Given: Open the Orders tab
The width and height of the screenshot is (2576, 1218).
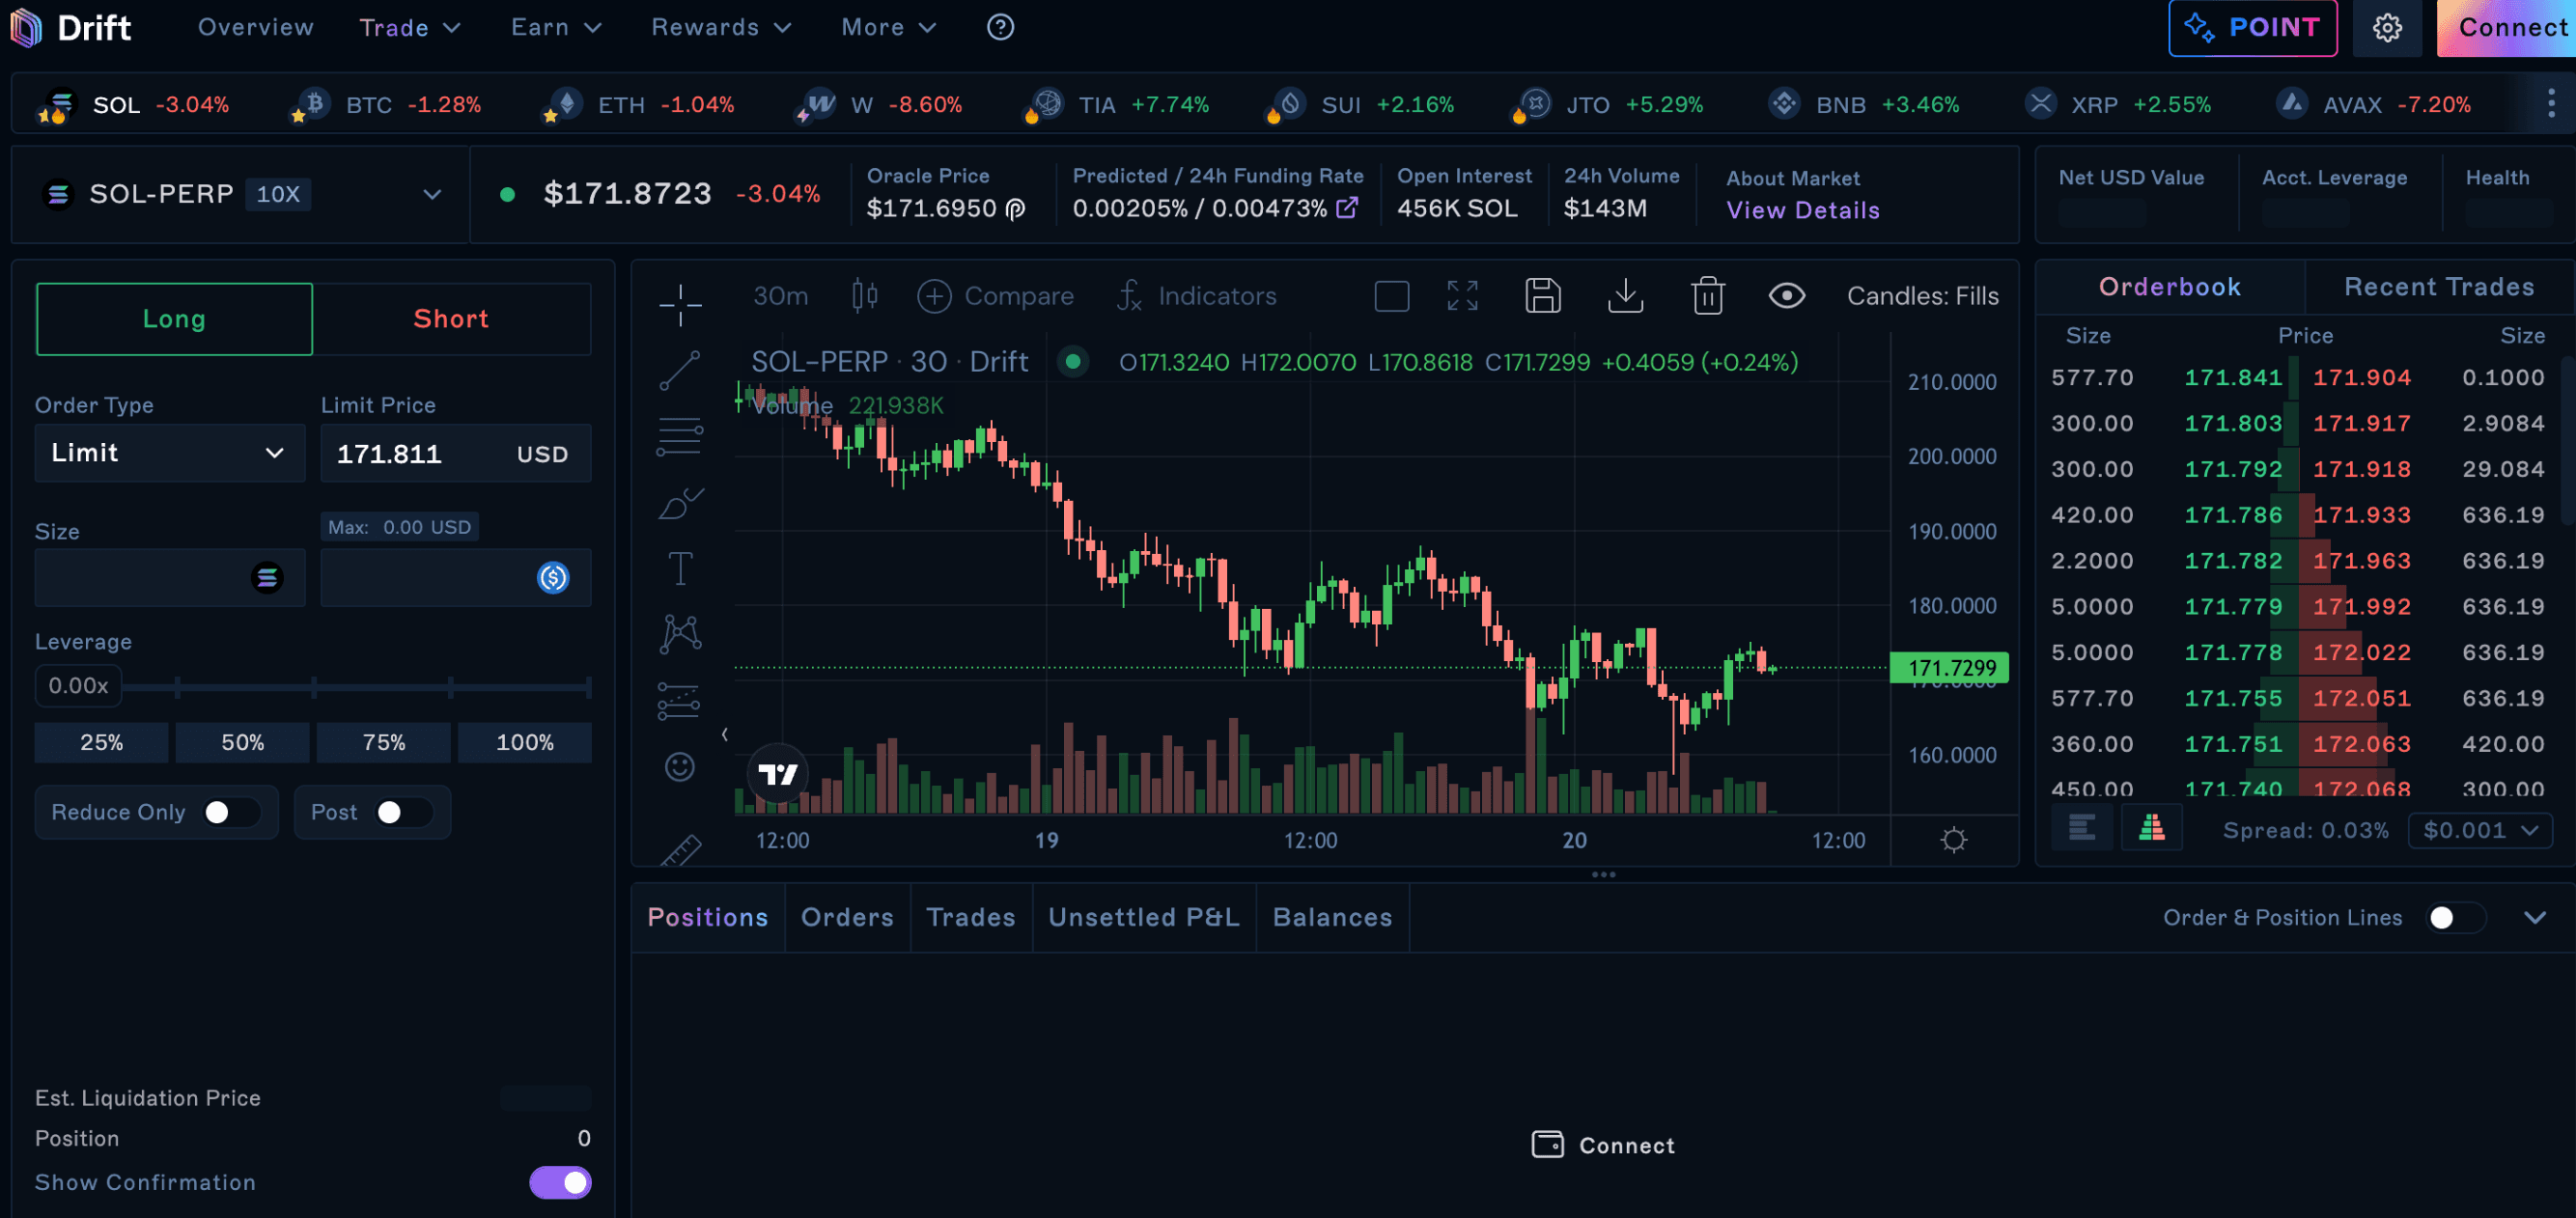Looking at the screenshot, I should click(847, 917).
